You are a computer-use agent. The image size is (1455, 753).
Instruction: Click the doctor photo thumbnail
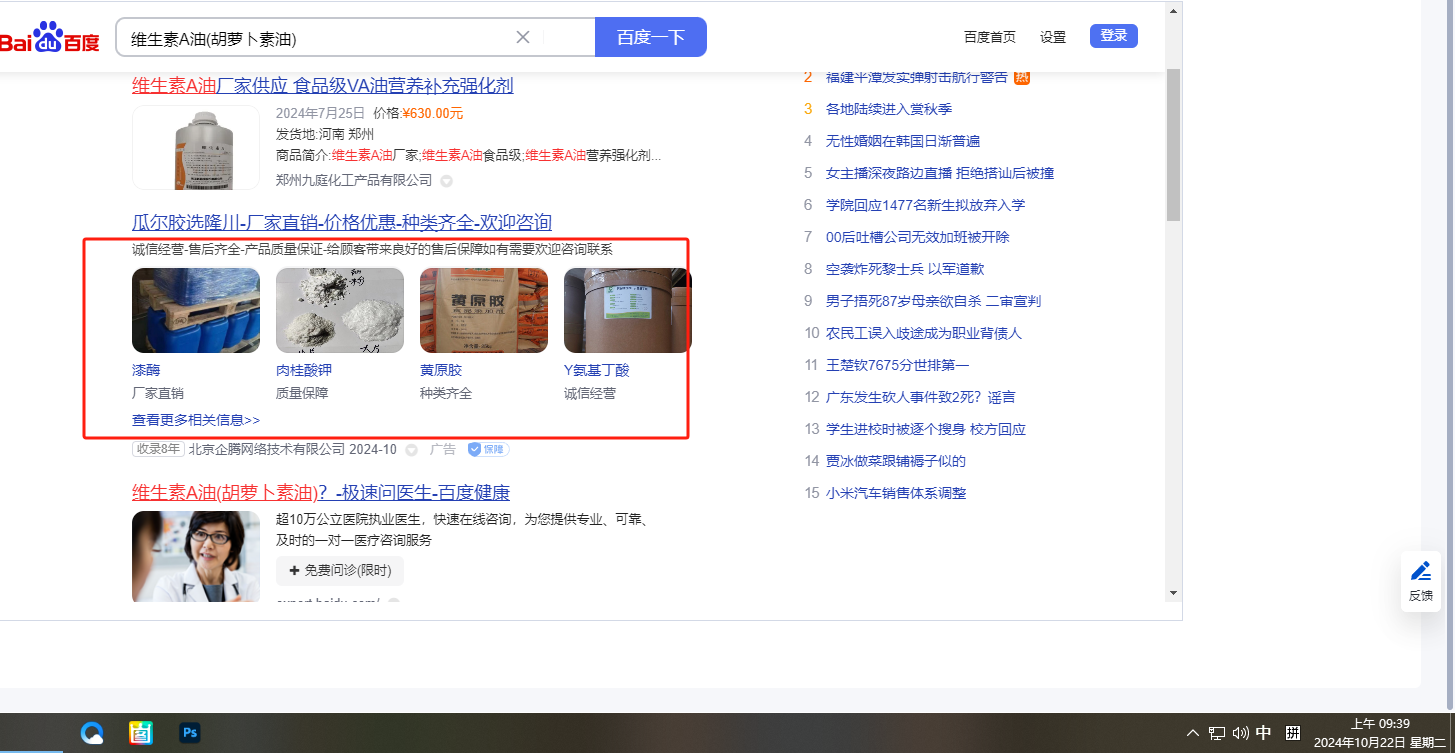pyautogui.click(x=196, y=556)
